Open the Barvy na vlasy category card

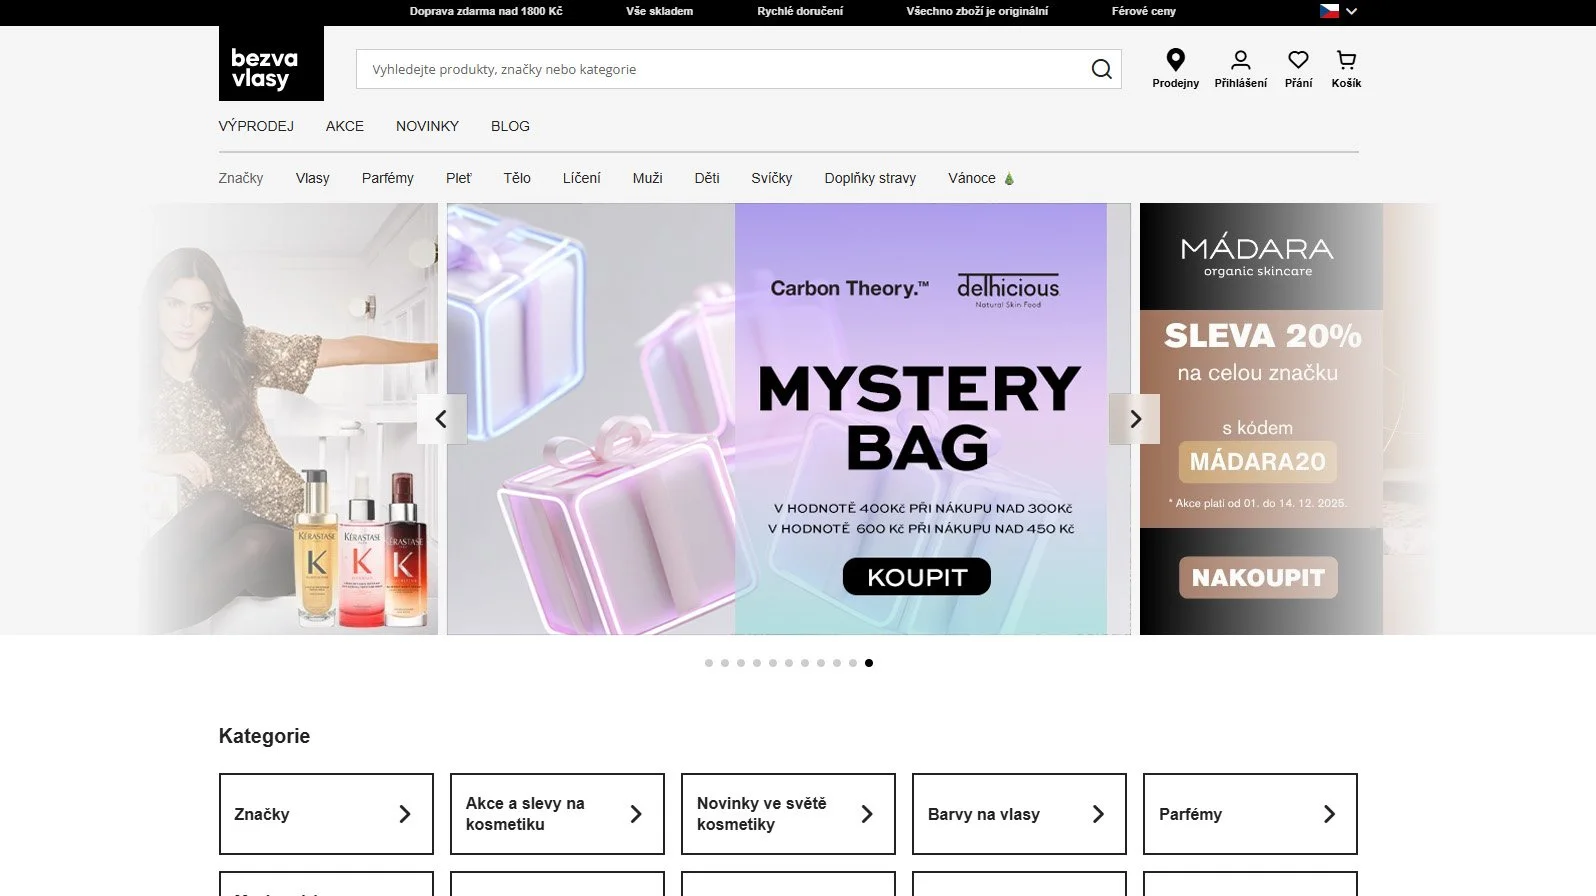1019,814
